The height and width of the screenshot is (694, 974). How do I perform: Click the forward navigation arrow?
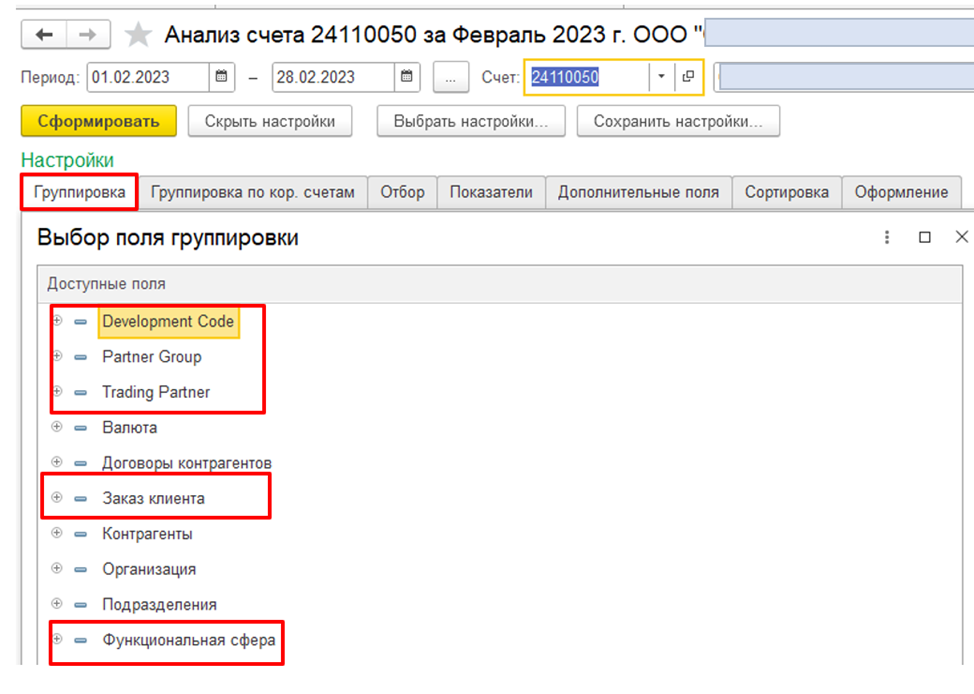87,35
